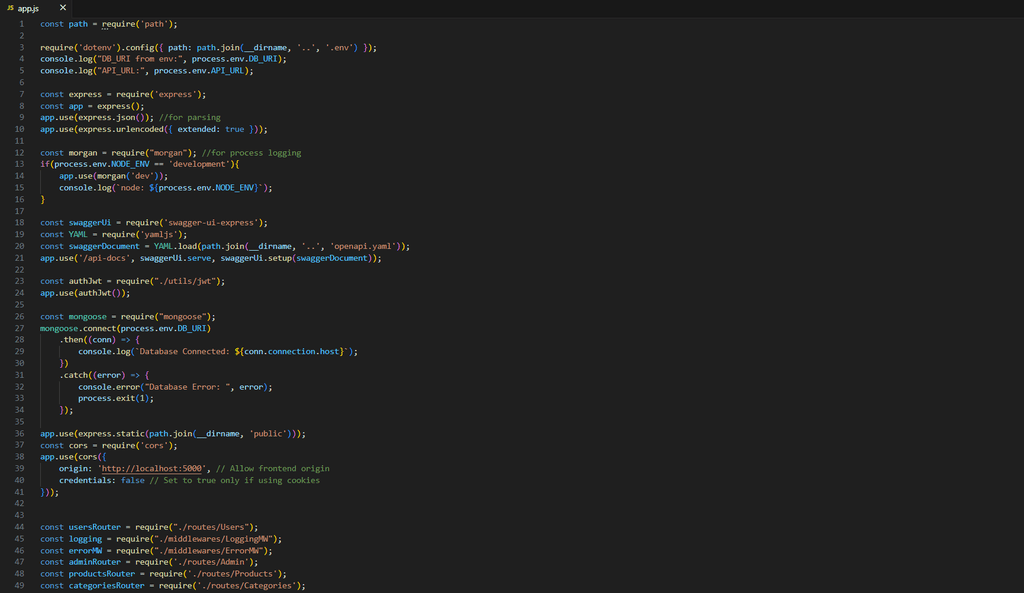Viewport: 1024px width, 593px height.
Task: Place cursor on the credentials false value
Action: coord(132,480)
